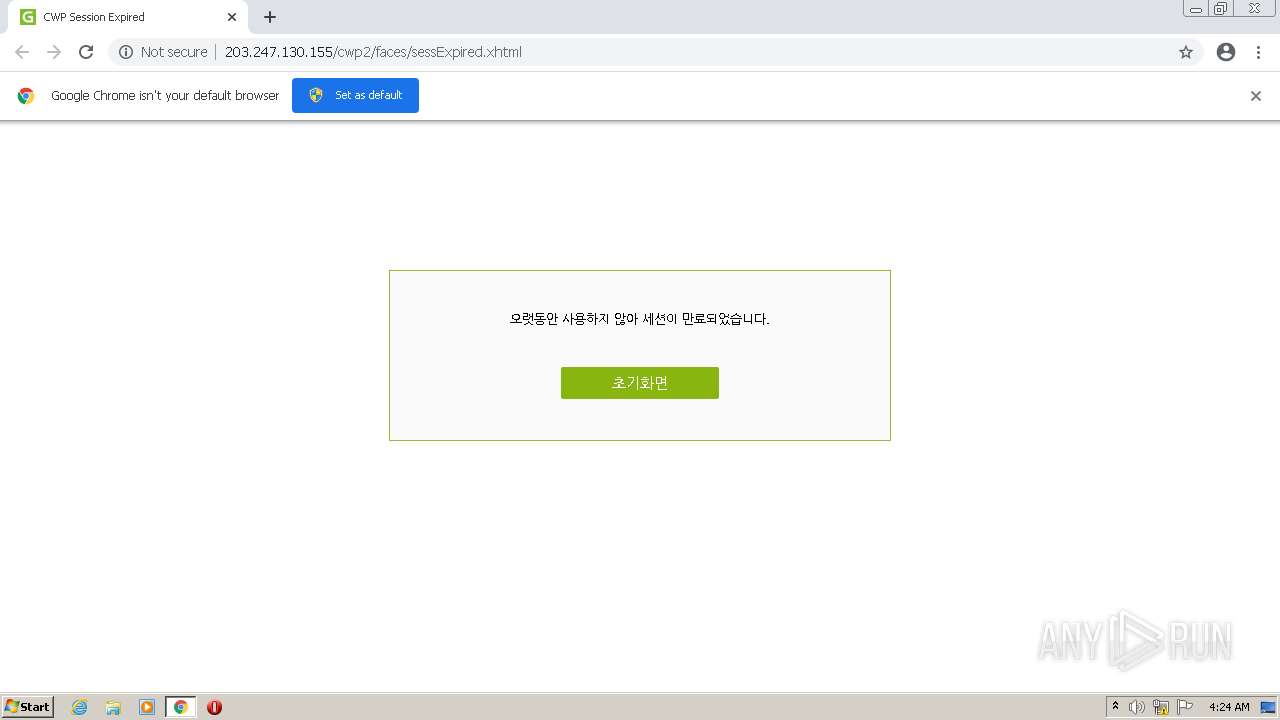Open the Chrome three-dot menu
The image size is (1280, 720).
1258,52
